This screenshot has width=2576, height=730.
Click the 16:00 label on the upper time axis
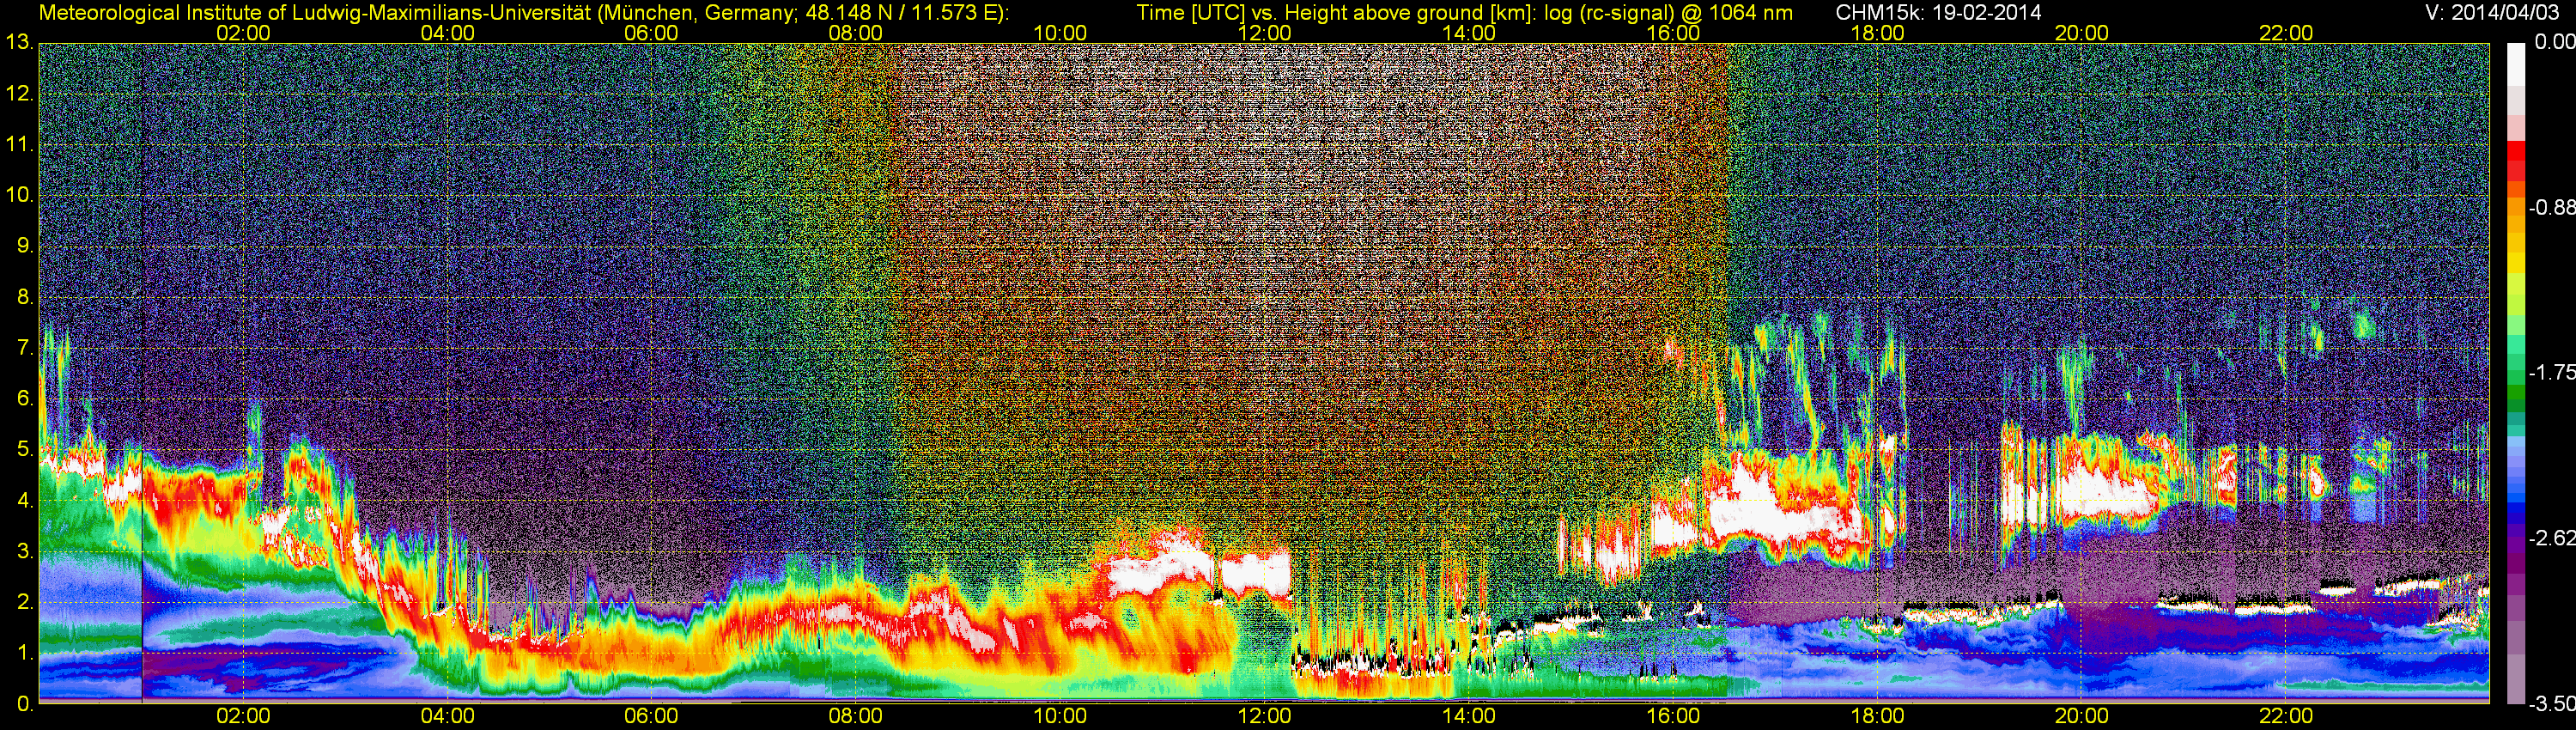[1673, 33]
